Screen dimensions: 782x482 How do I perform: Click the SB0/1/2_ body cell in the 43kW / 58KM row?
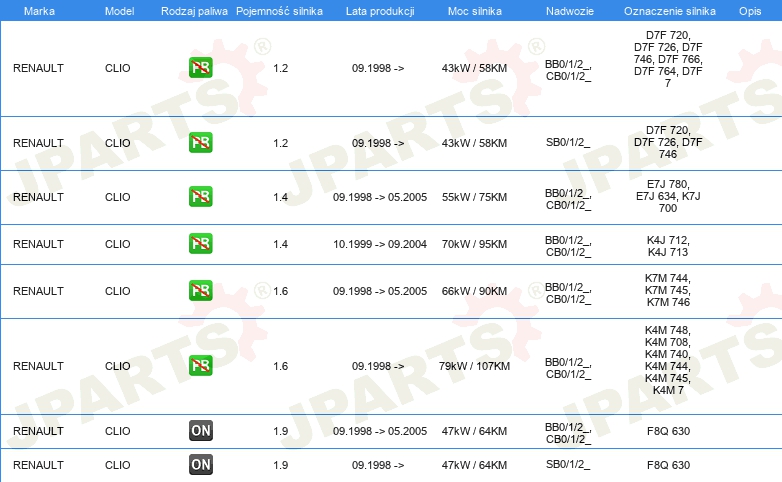click(568, 143)
